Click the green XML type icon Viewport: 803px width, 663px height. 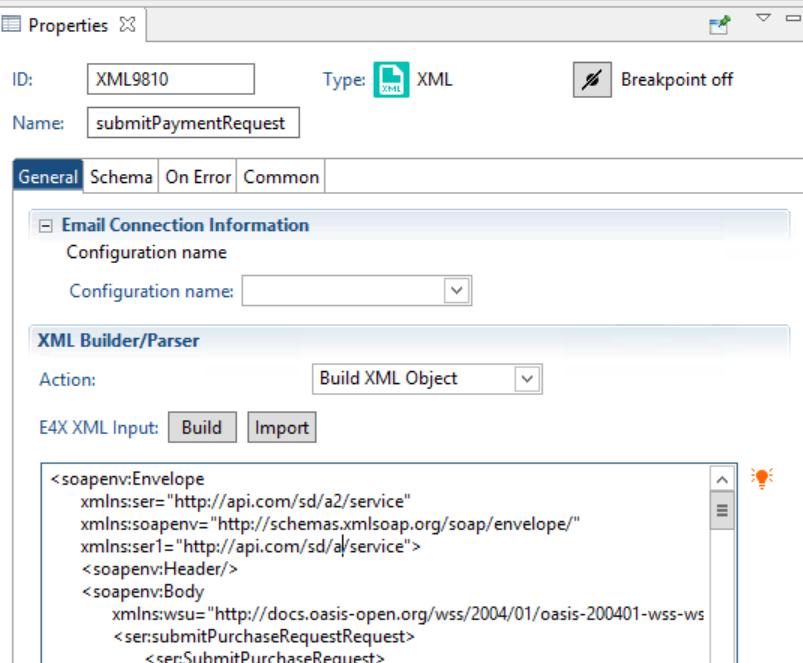(x=391, y=79)
